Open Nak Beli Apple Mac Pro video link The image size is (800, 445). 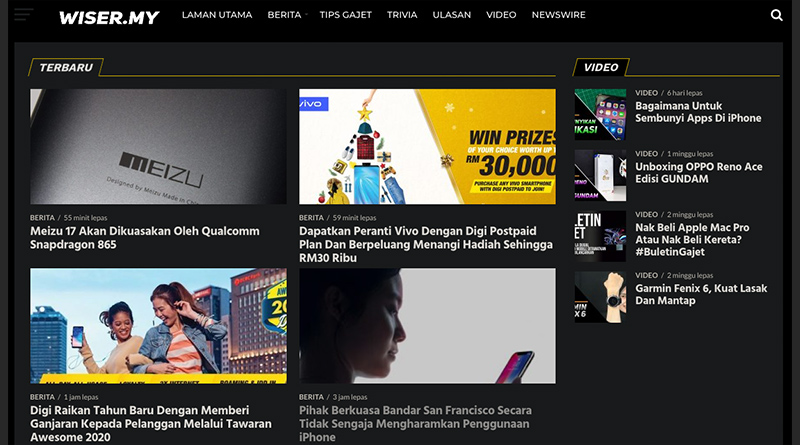point(692,239)
